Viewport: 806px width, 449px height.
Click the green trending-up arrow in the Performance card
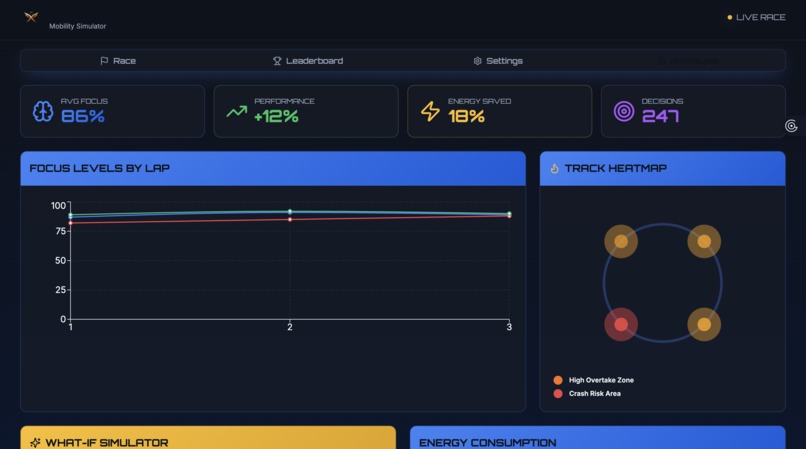[x=237, y=111]
